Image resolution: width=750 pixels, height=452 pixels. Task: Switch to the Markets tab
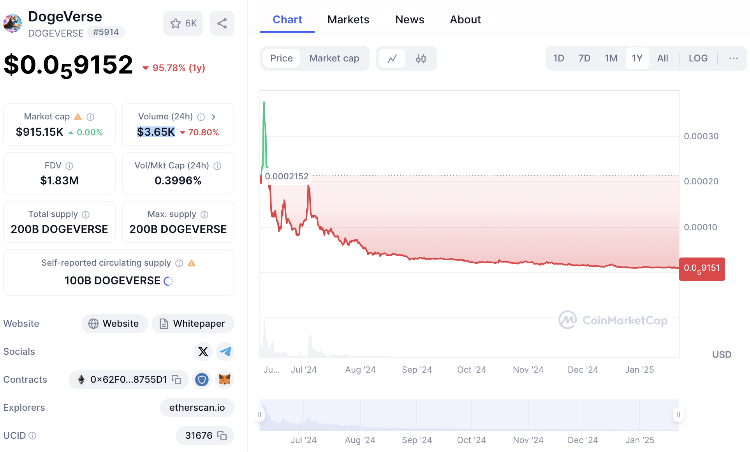click(348, 20)
